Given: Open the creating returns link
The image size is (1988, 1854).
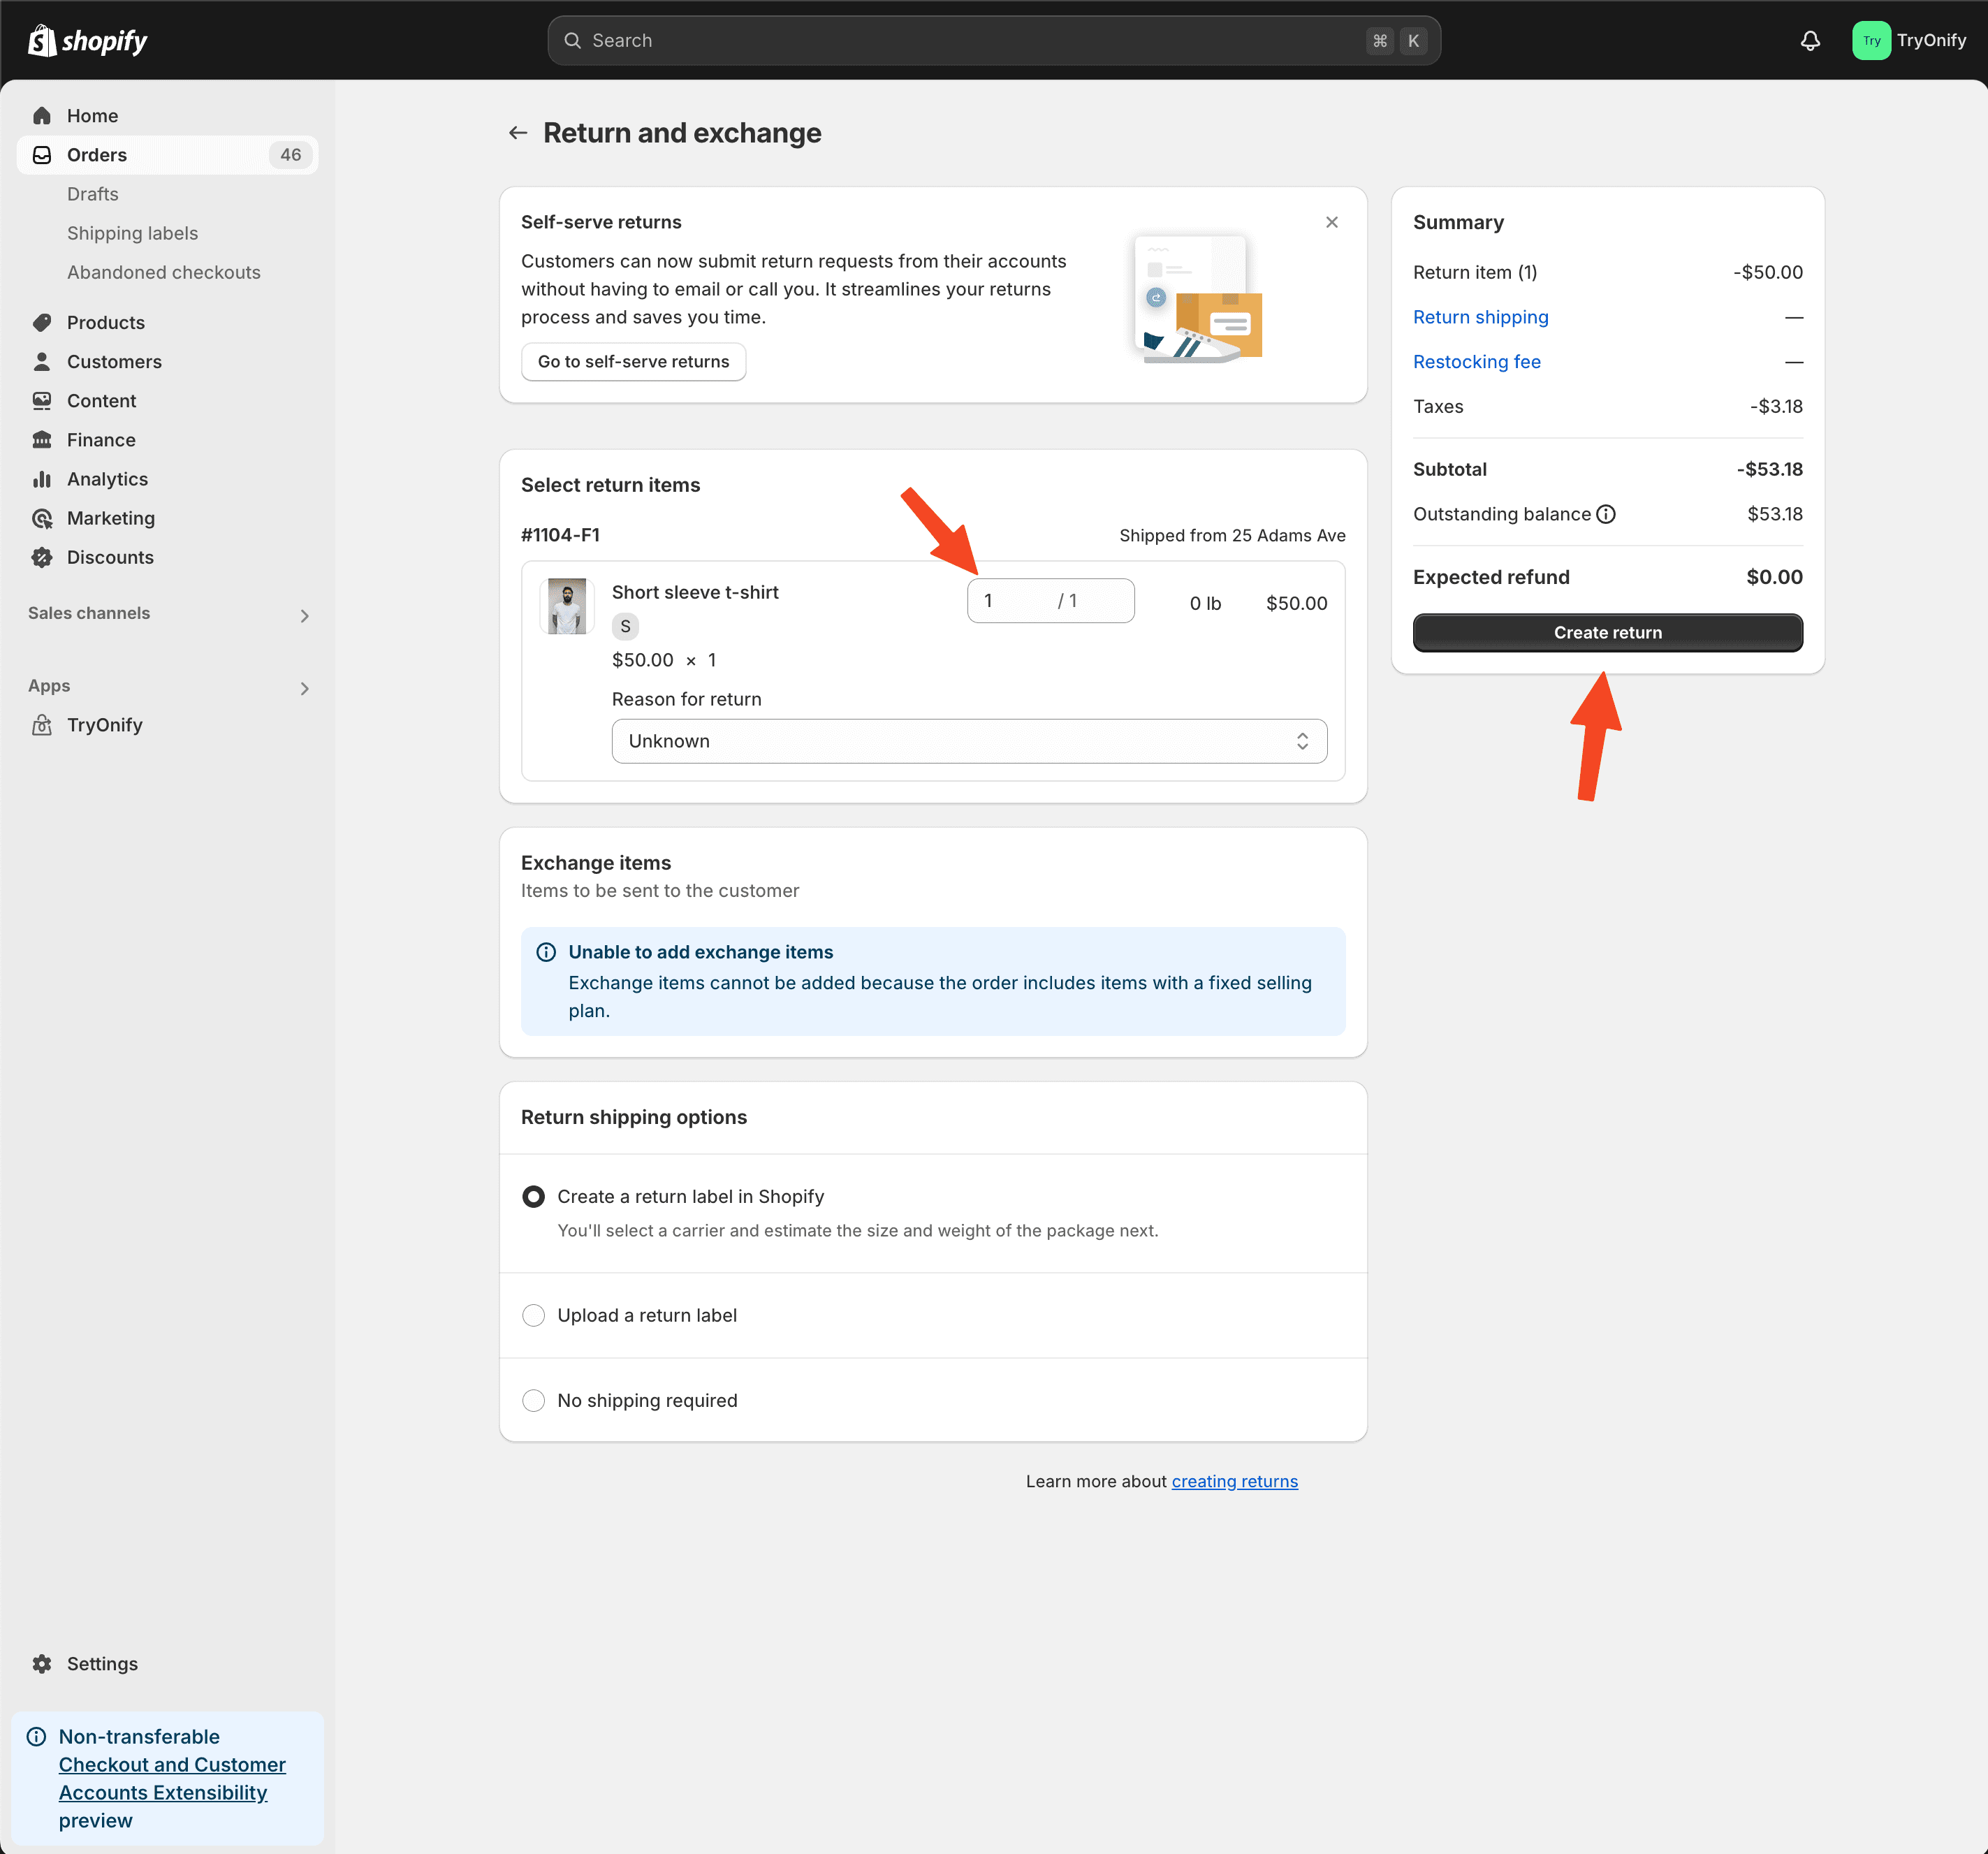Looking at the screenshot, I should pos(1234,1481).
